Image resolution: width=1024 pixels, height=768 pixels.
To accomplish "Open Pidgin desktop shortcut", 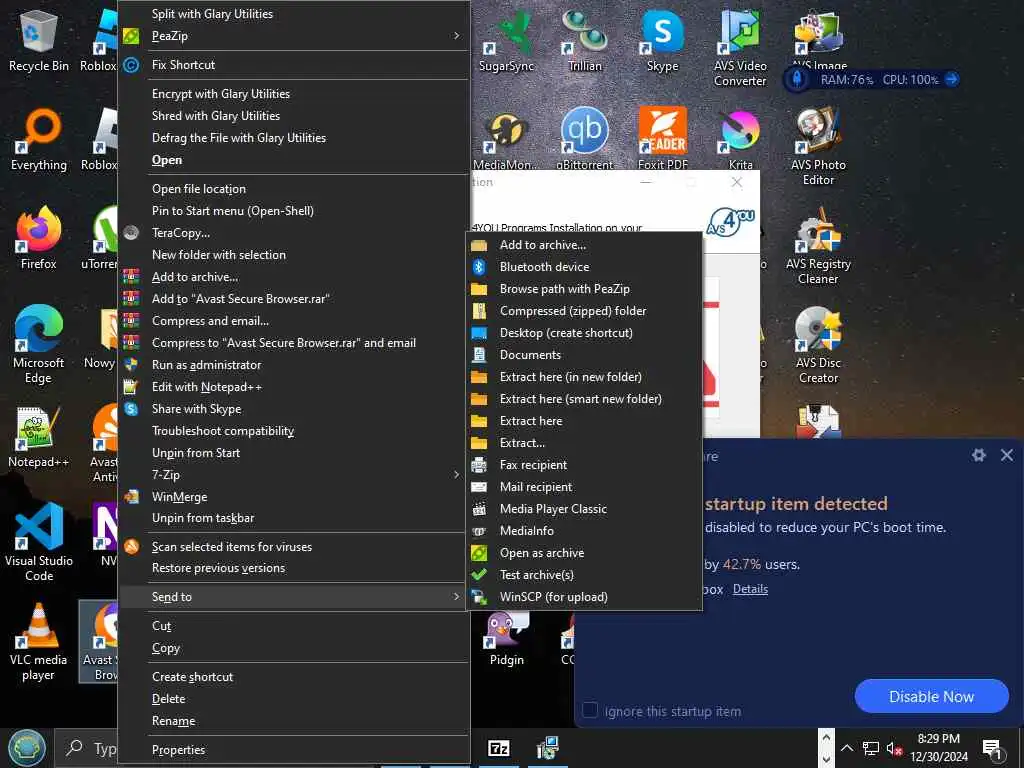I will pyautogui.click(x=506, y=639).
